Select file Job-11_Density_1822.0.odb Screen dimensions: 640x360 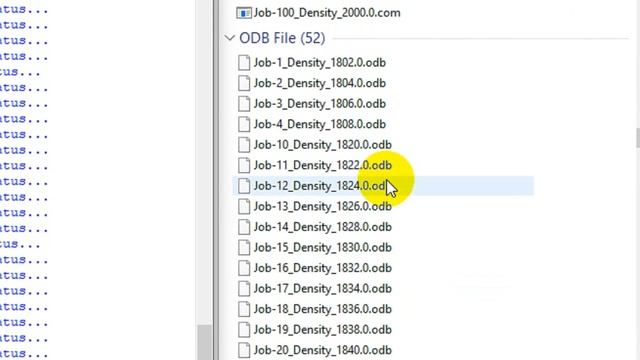322,165
